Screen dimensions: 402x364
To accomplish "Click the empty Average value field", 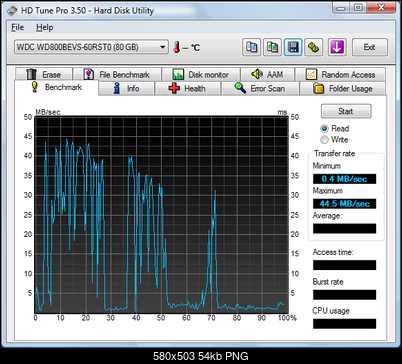I will [x=344, y=228].
